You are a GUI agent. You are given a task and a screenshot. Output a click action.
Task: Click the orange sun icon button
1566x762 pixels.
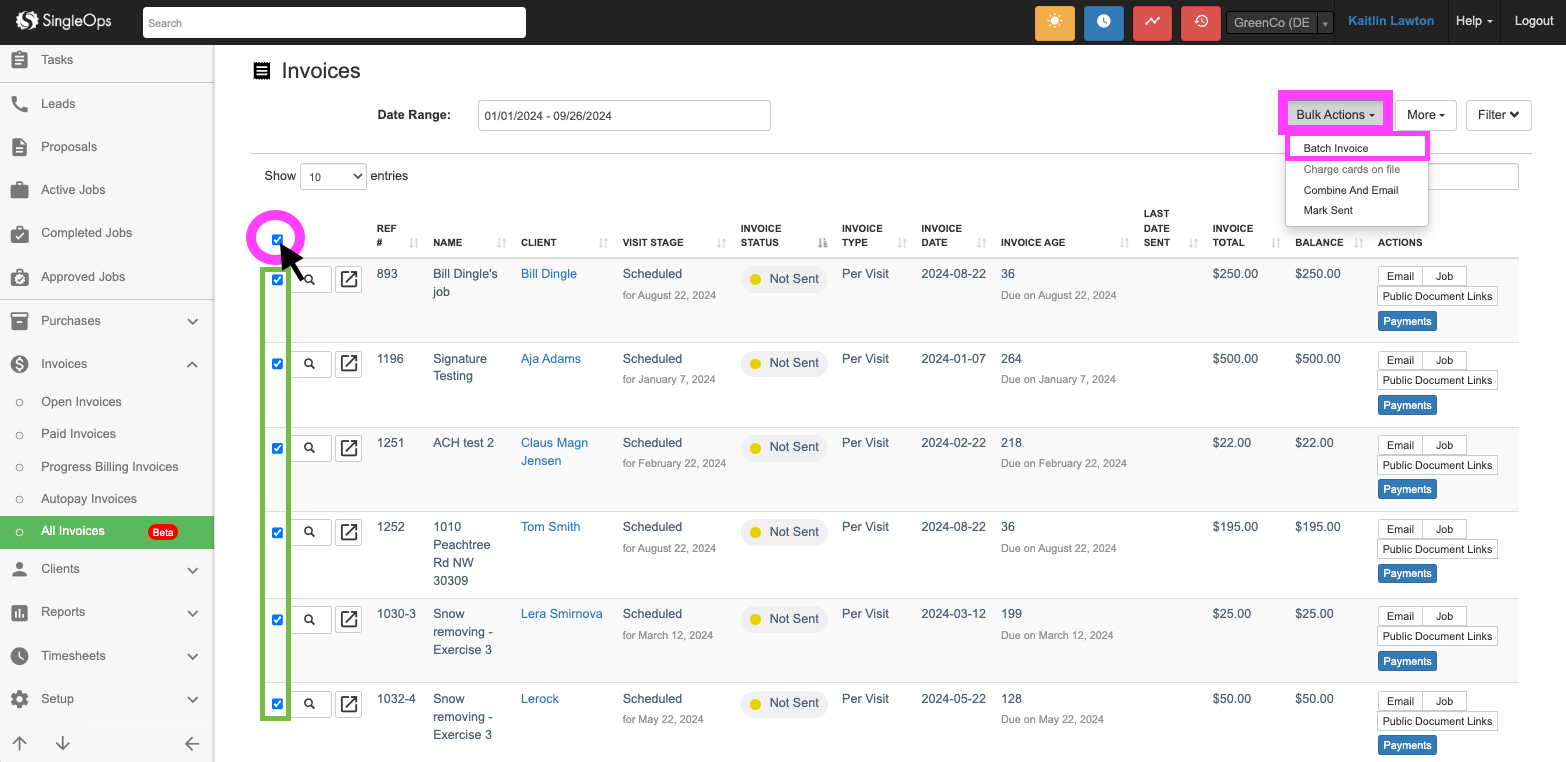(1054, 22)
